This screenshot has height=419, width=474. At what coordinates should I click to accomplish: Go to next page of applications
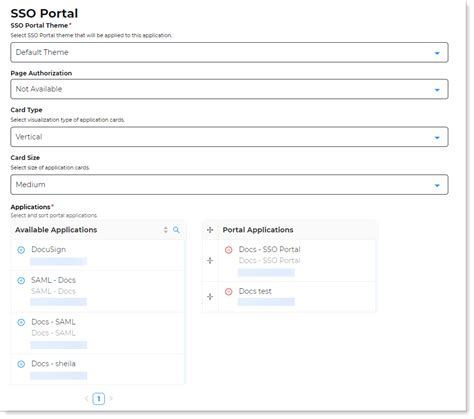(111, 398)
